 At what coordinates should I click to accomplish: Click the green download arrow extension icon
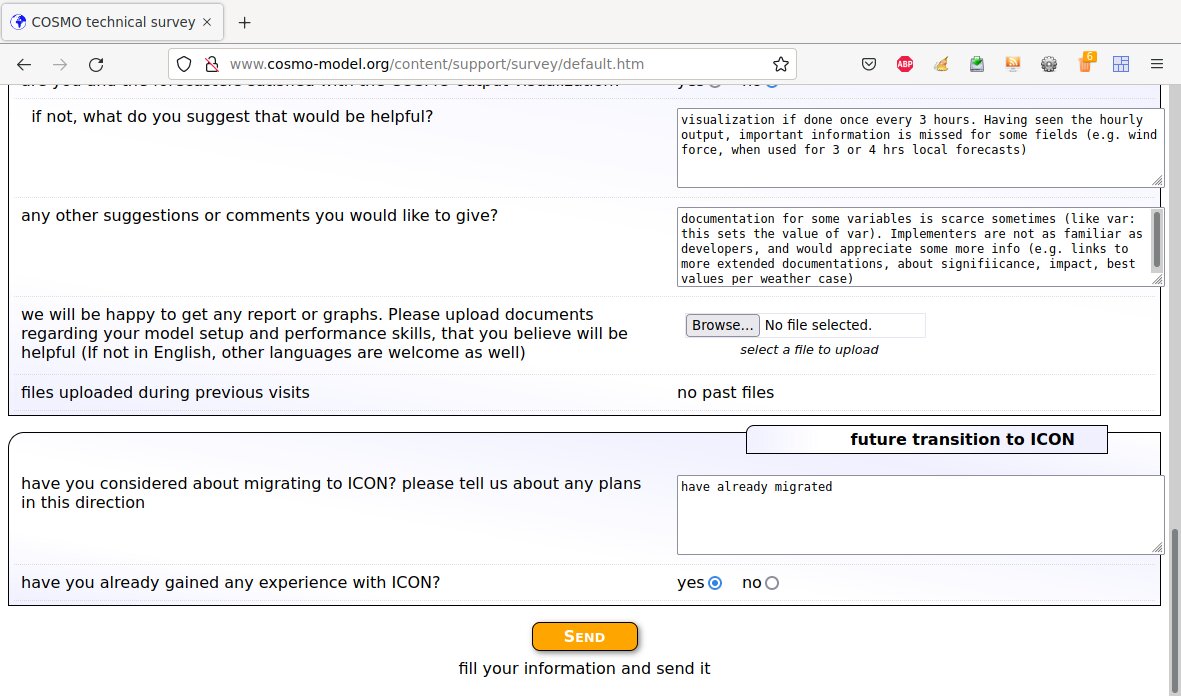coord(977,64)
